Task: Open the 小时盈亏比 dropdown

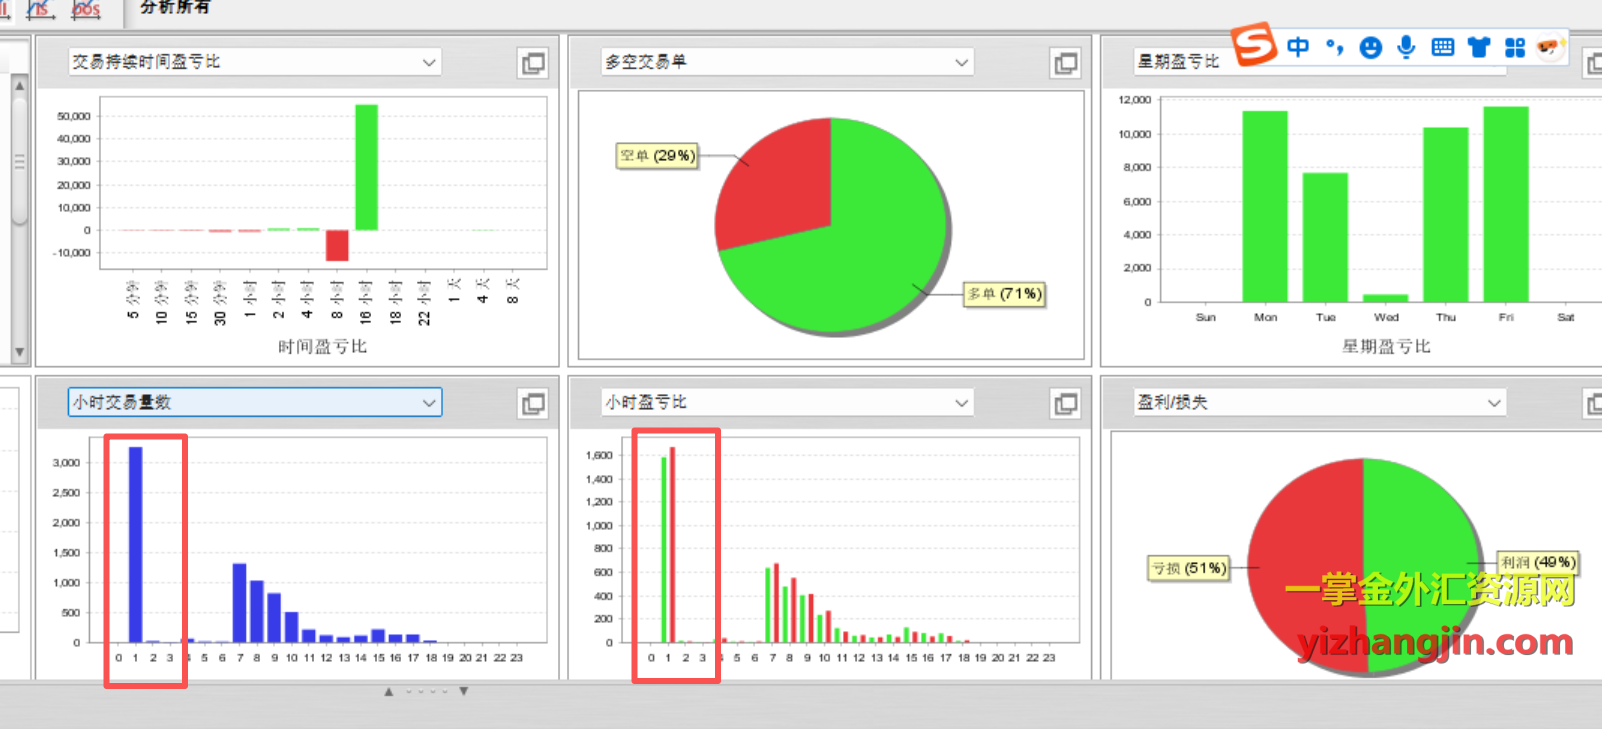Action: coord(961,403)
